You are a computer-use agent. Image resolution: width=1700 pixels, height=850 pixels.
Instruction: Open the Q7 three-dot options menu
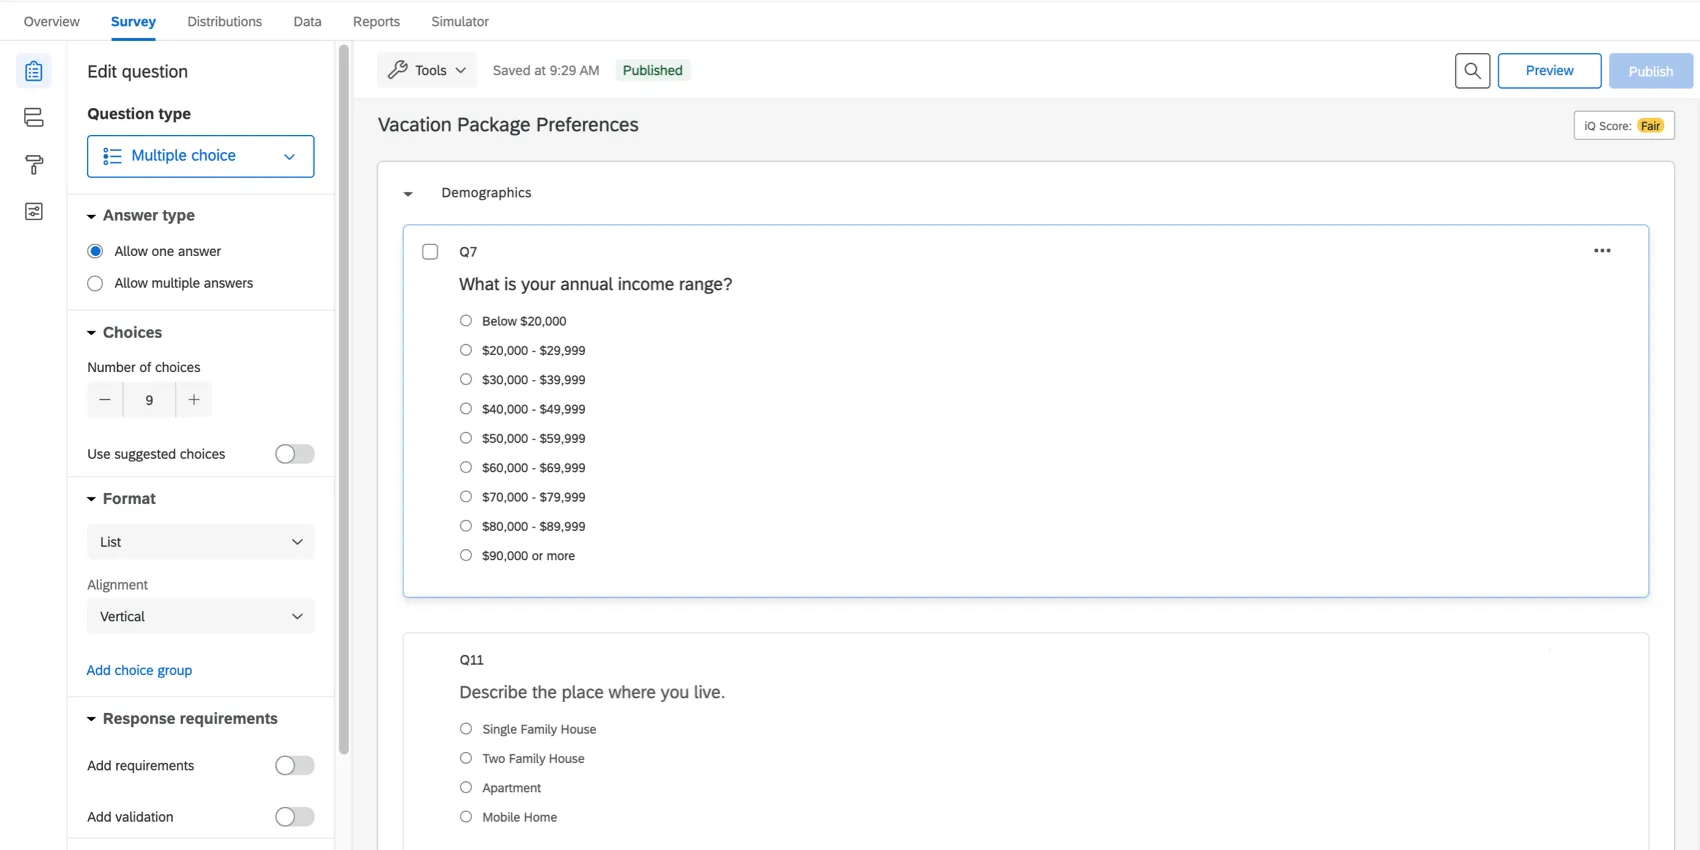click(x=1602, y=251)
